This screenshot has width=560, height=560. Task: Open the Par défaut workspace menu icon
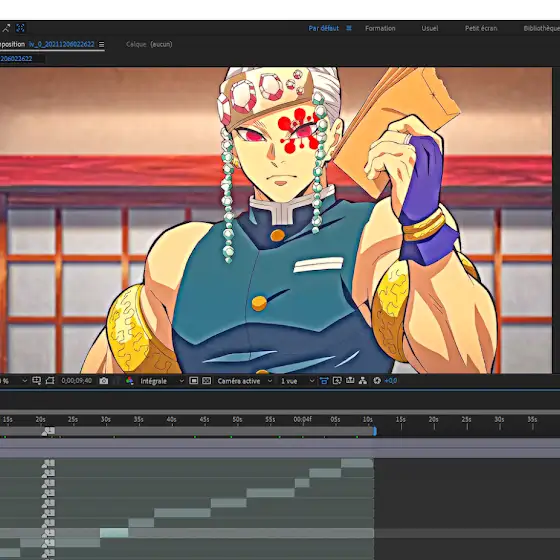pyautogui.click(x=349, y=28)
